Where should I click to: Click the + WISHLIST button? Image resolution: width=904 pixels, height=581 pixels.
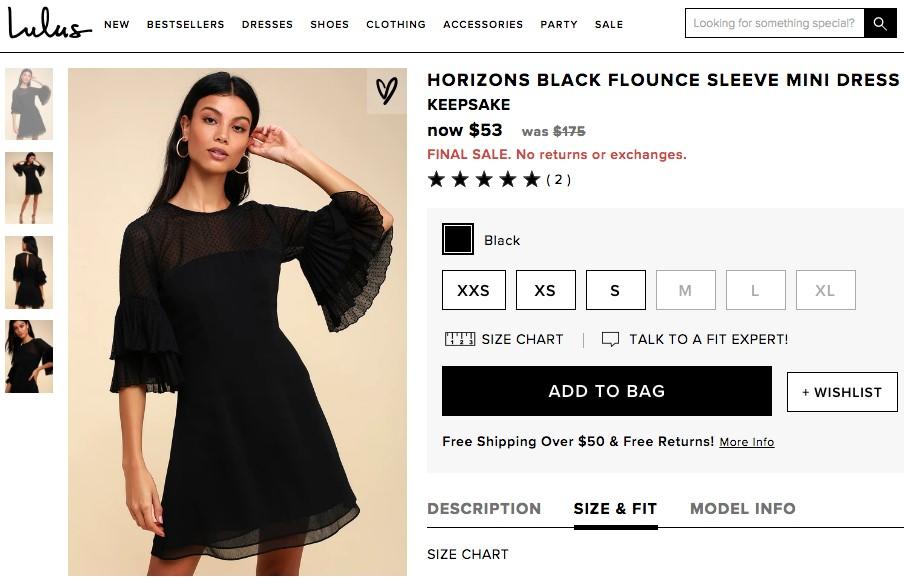tap(842, 392)
